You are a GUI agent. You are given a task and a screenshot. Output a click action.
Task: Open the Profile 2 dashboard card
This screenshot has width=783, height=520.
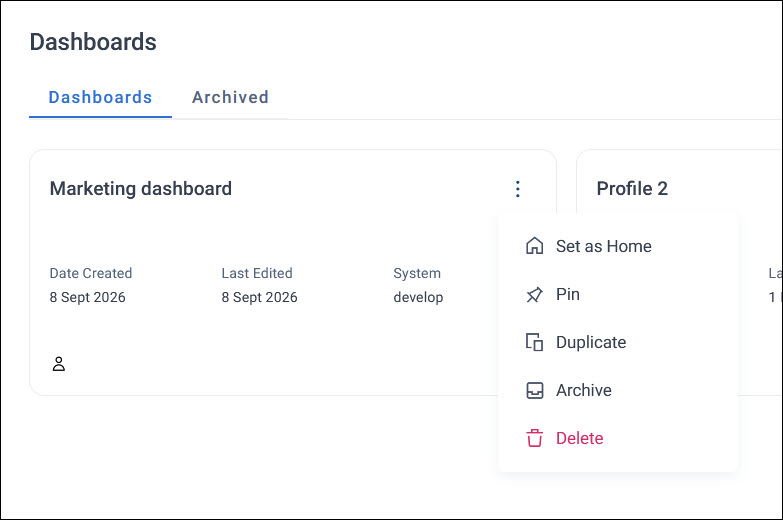pyautogui.click(x=632, y=189)
